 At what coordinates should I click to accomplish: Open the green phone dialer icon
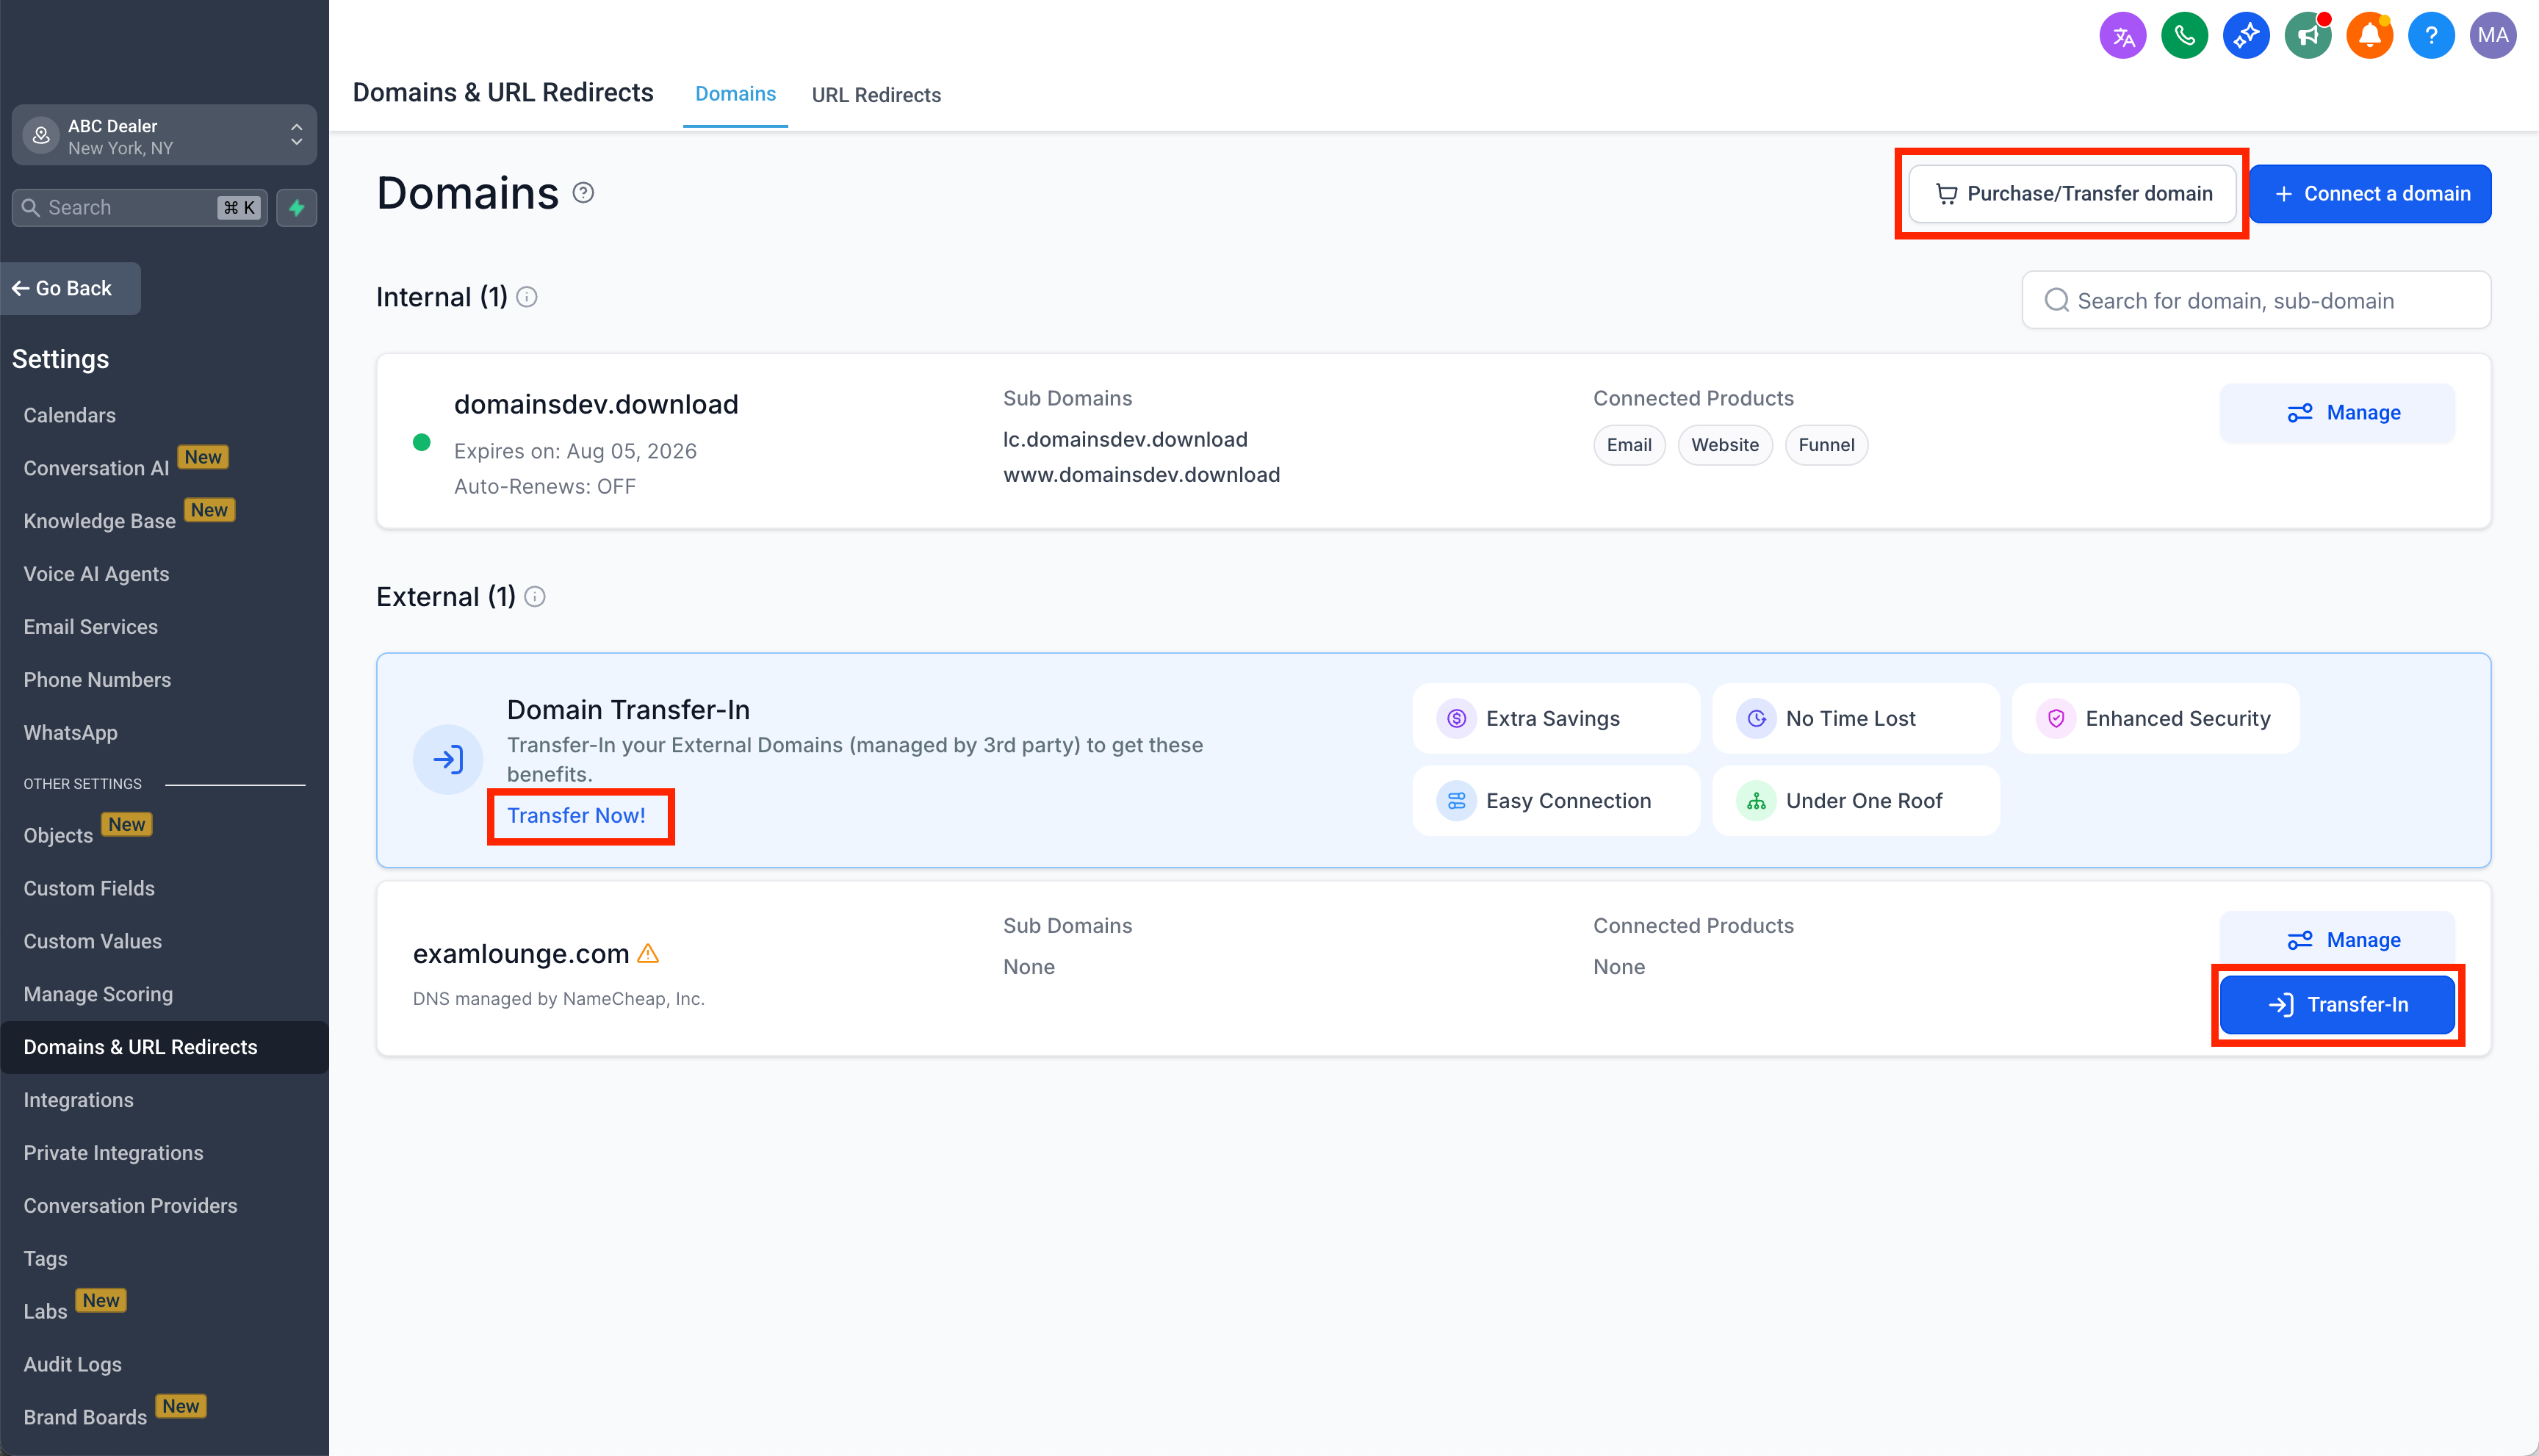pyautogui.click(x=2184, y=36)
